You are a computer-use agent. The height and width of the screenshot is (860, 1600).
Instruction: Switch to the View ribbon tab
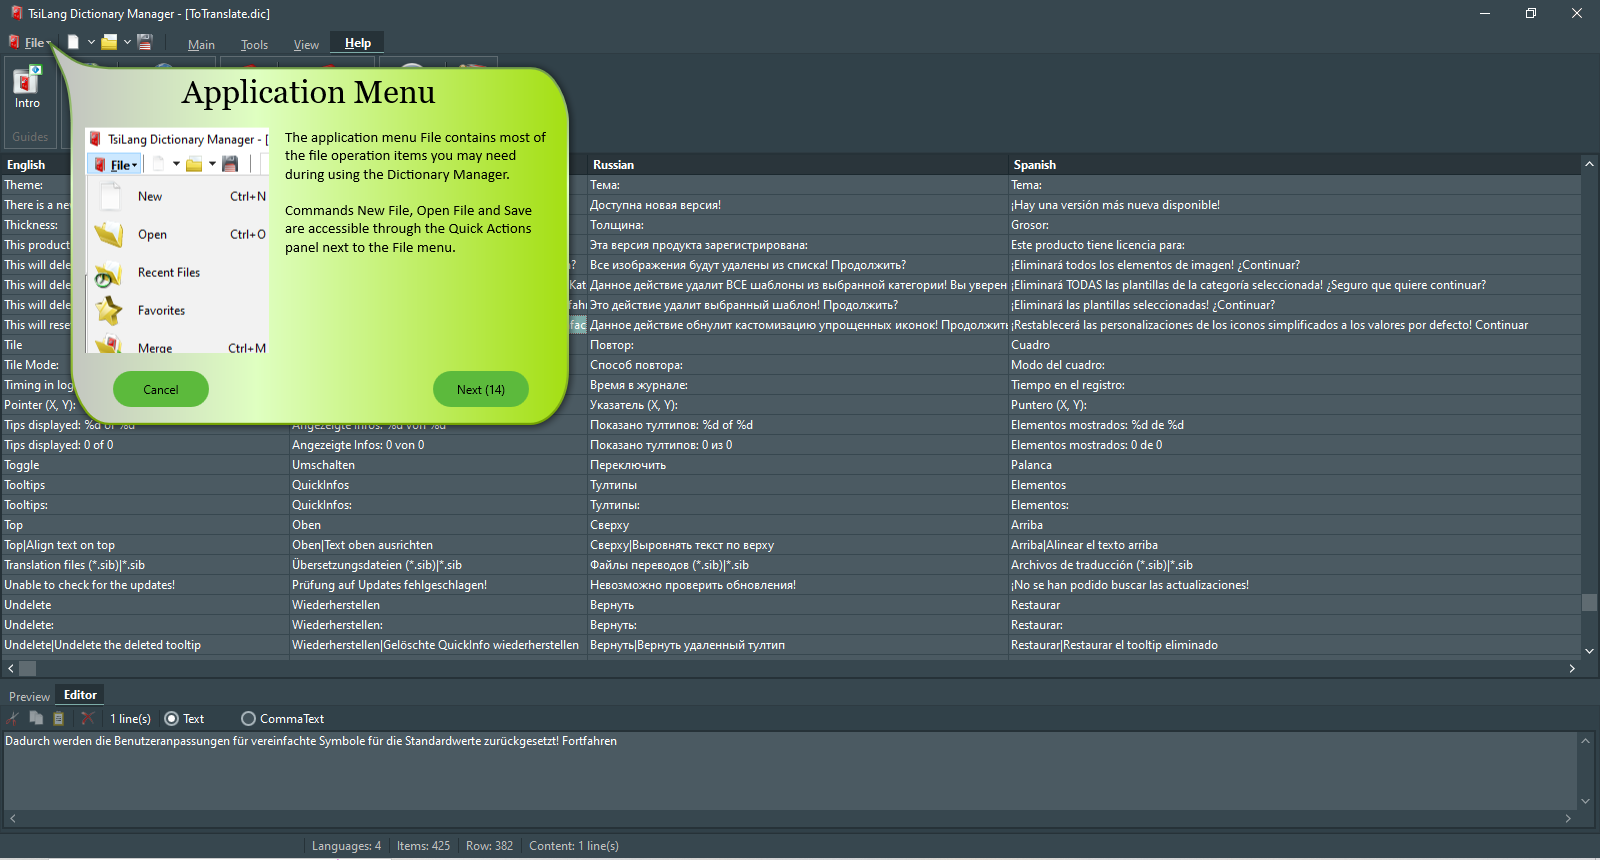point(306,44)
